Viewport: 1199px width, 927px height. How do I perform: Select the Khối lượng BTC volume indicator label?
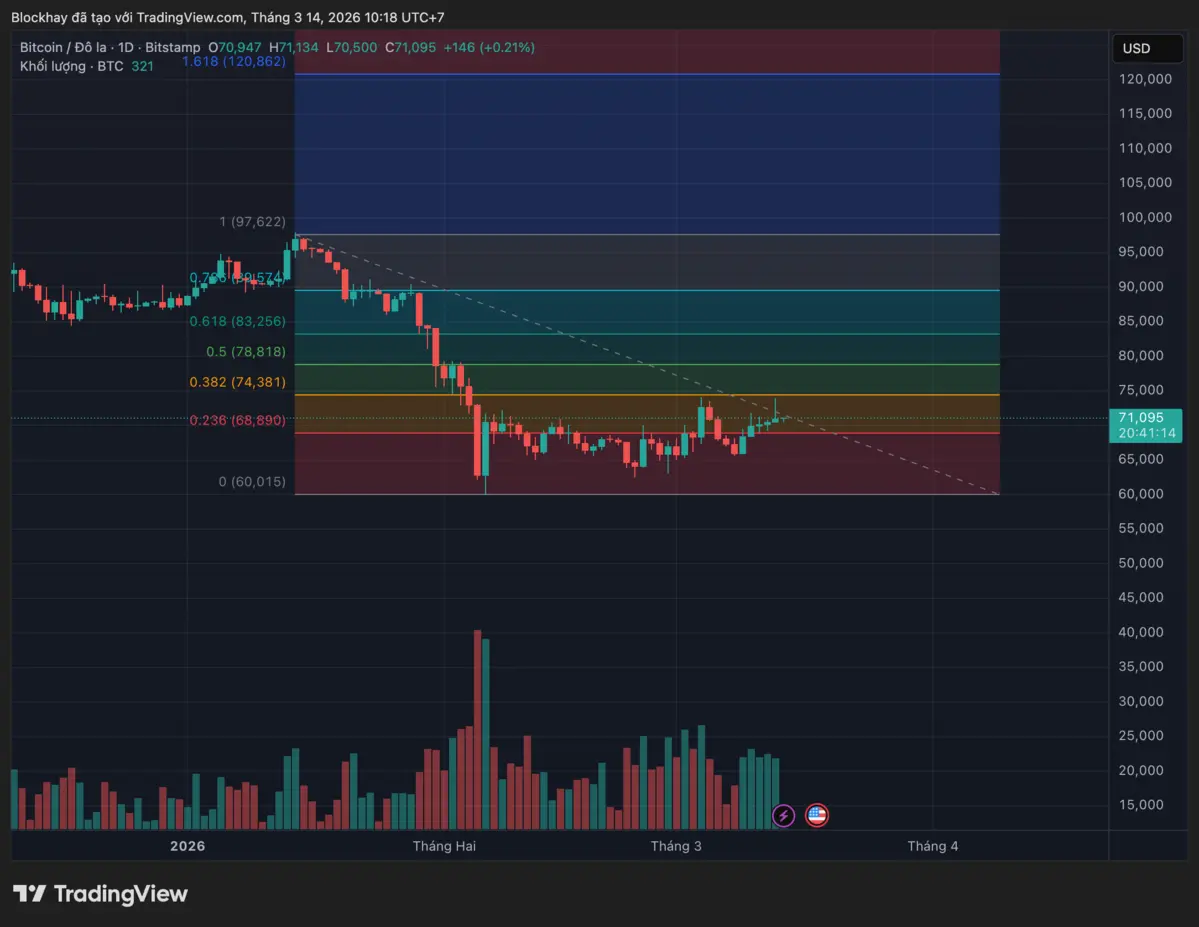(72, 66)
